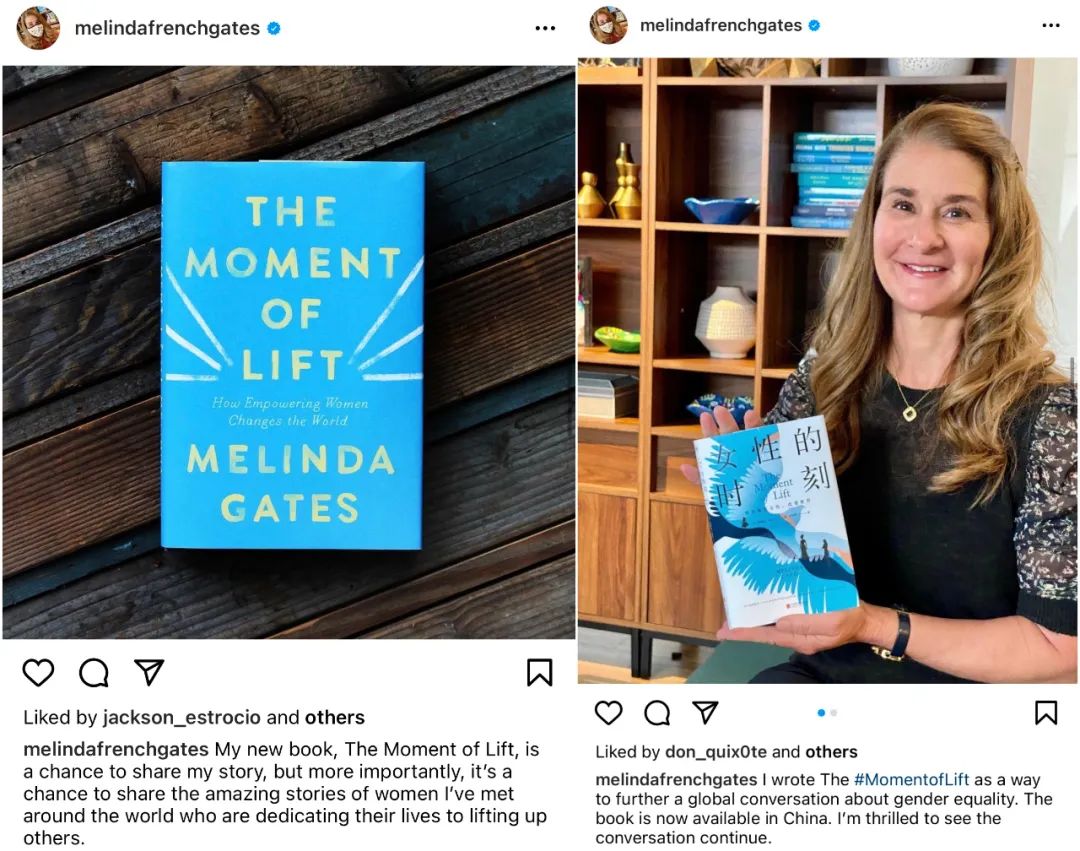1080x851 pixels.
Task: Open comments on the left book post
Action: click(x=94, y=673)
